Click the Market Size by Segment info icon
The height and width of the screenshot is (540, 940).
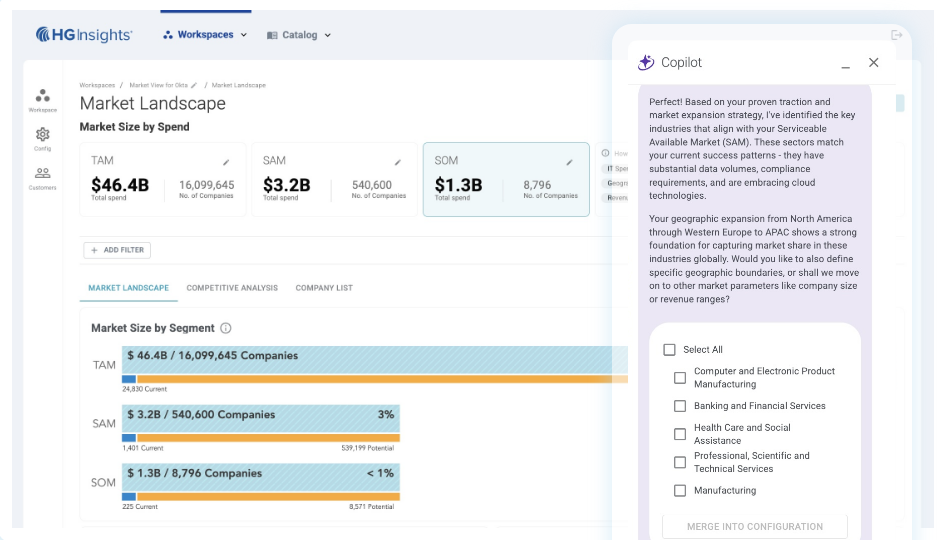[225, 328]
